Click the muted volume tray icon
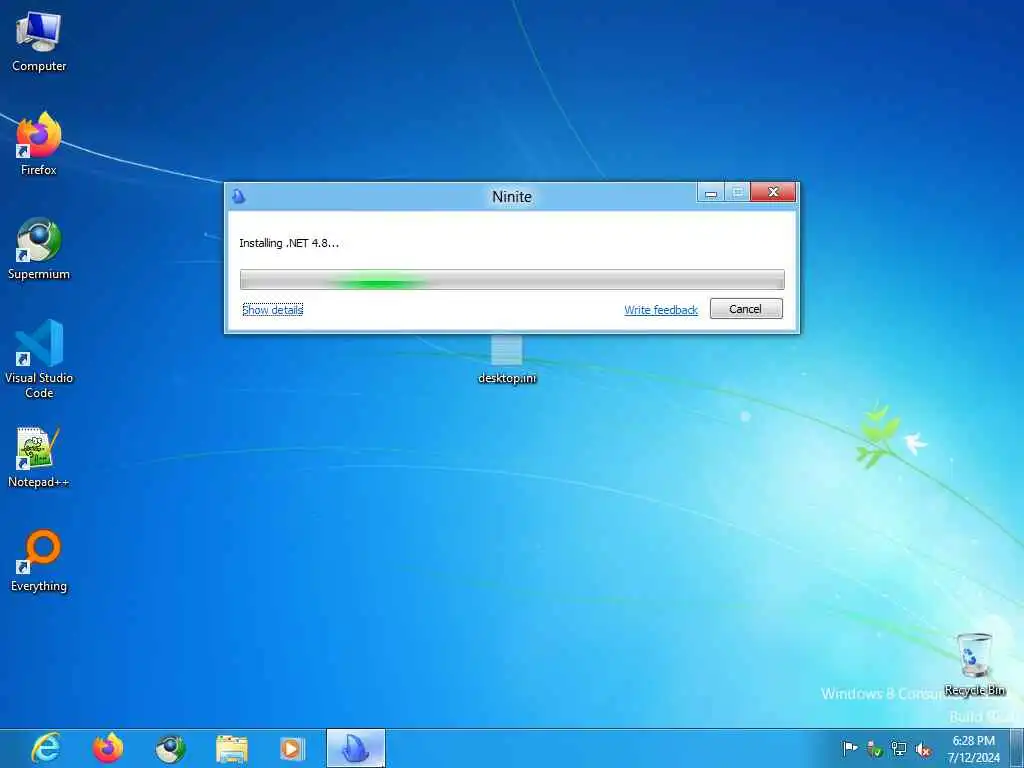 (x=923, y=748)
